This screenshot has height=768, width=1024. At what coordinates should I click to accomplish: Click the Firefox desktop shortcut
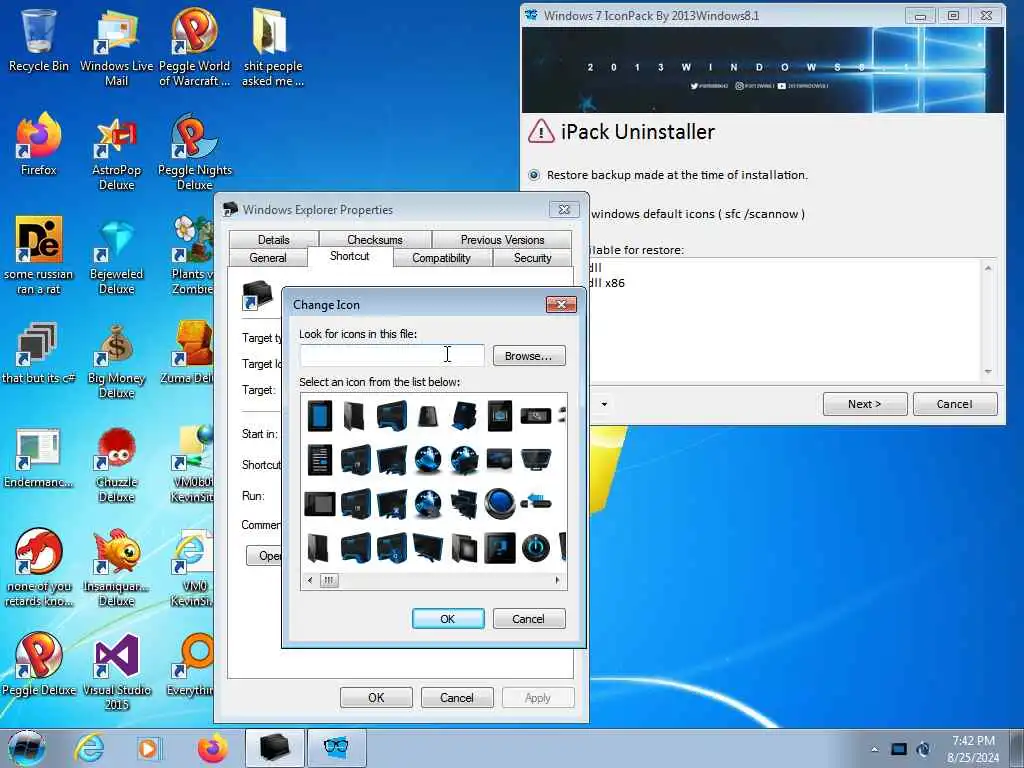39,145
